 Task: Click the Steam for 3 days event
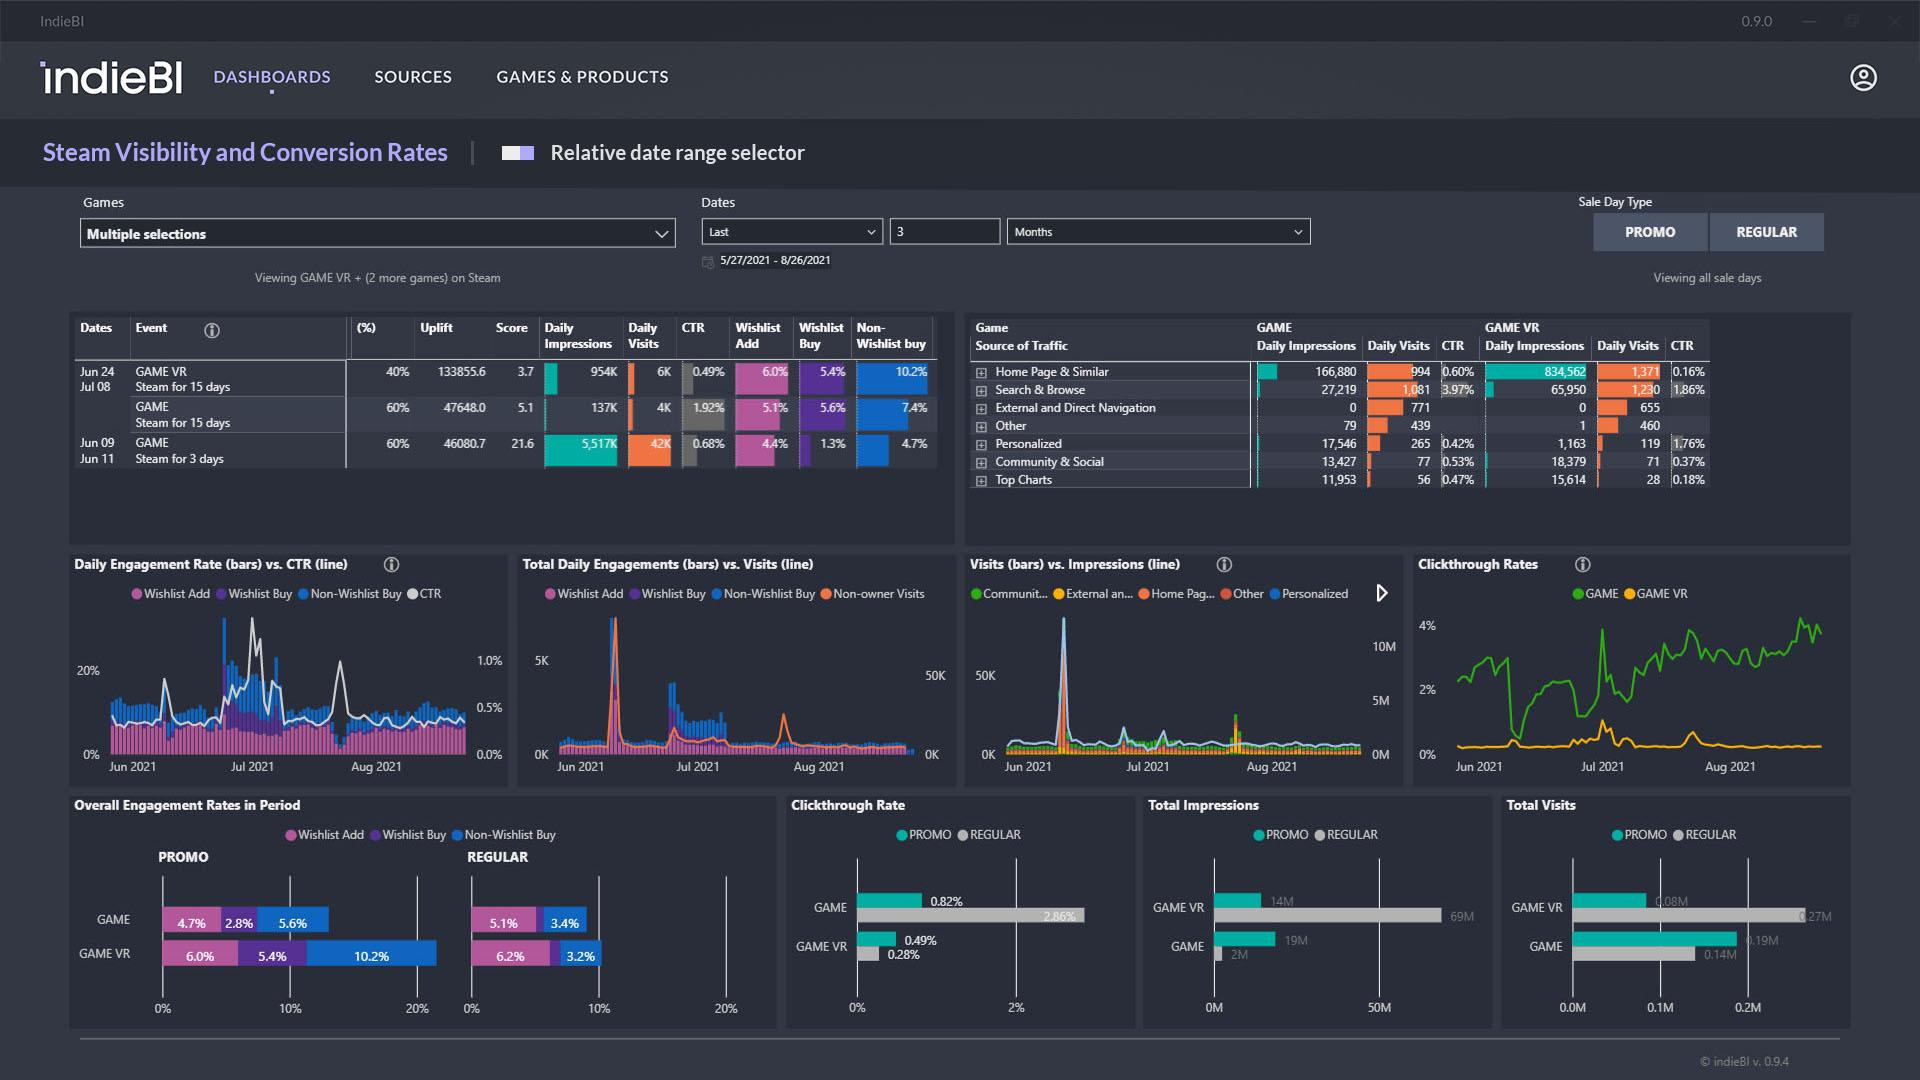point(179,459)
